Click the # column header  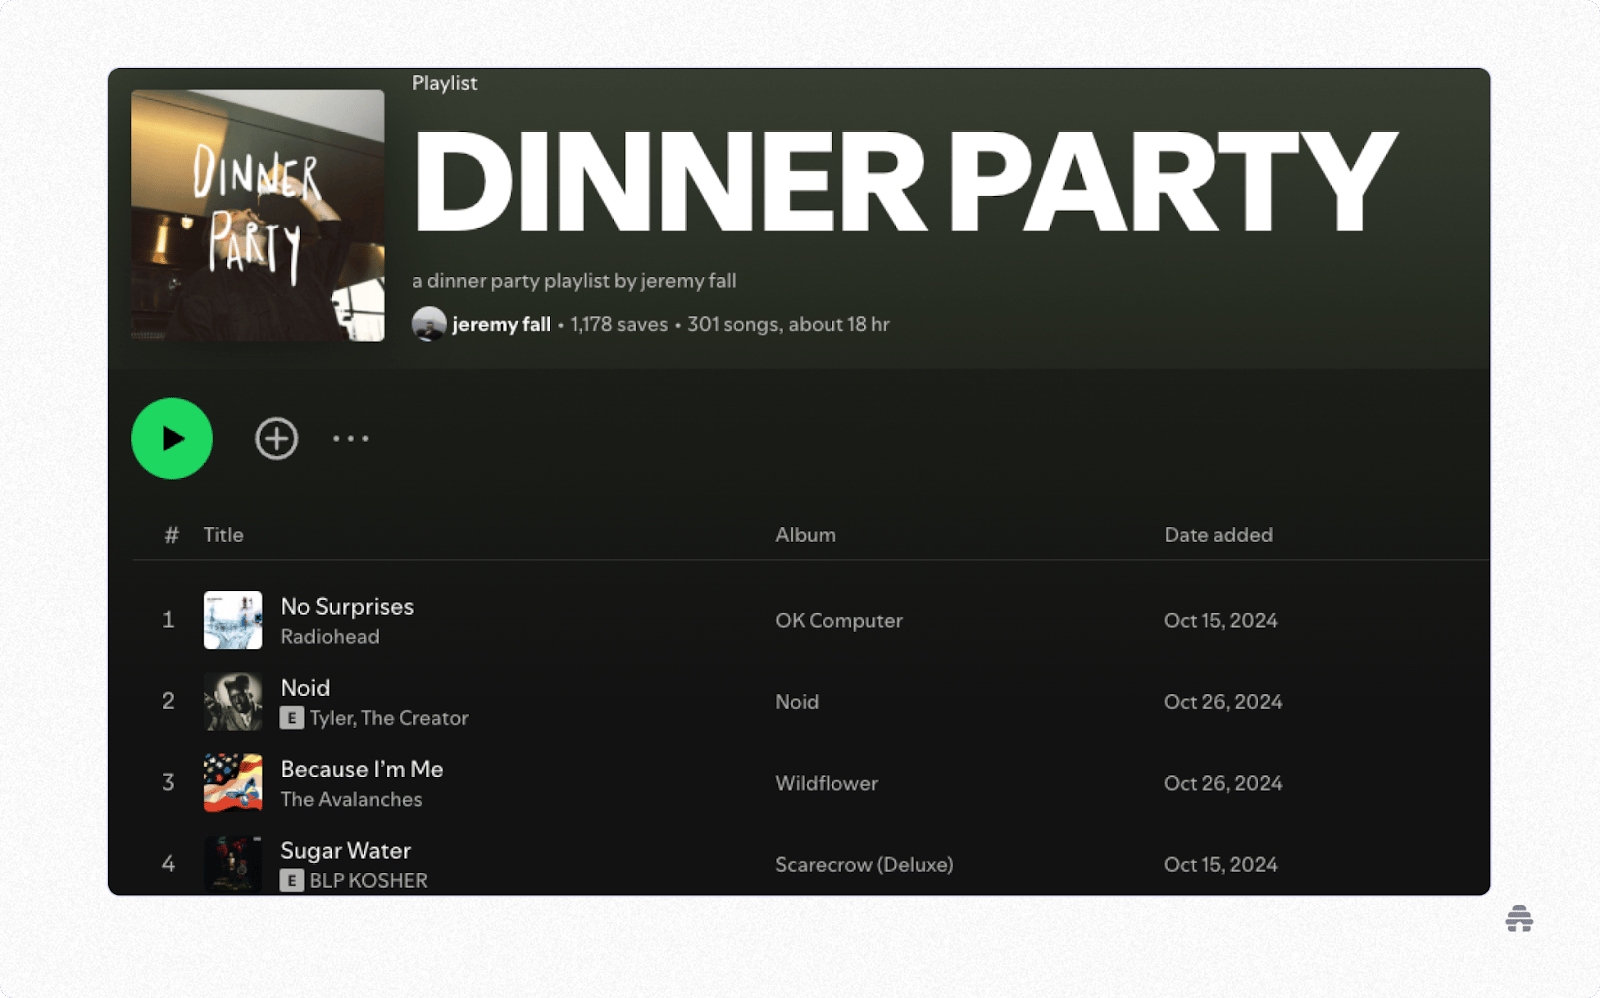pyautogui.click(x=172, y=535)
